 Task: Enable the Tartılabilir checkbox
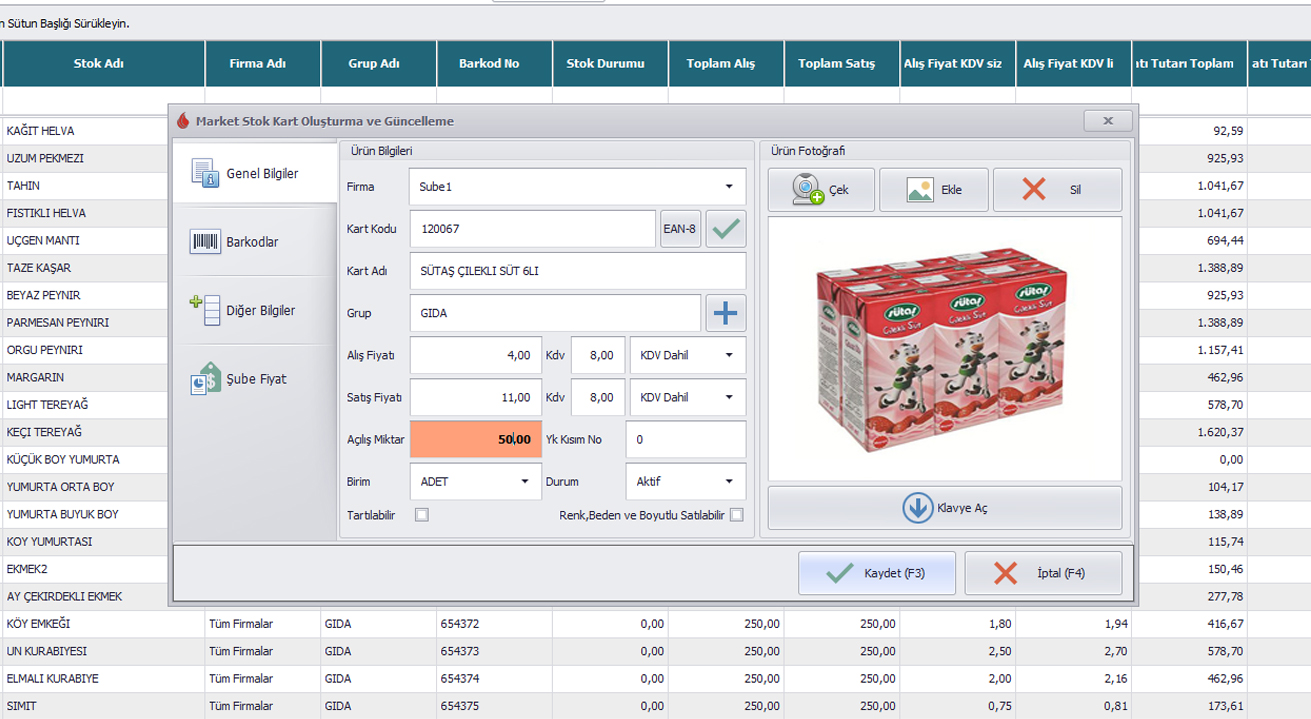[x=422, y=515]
